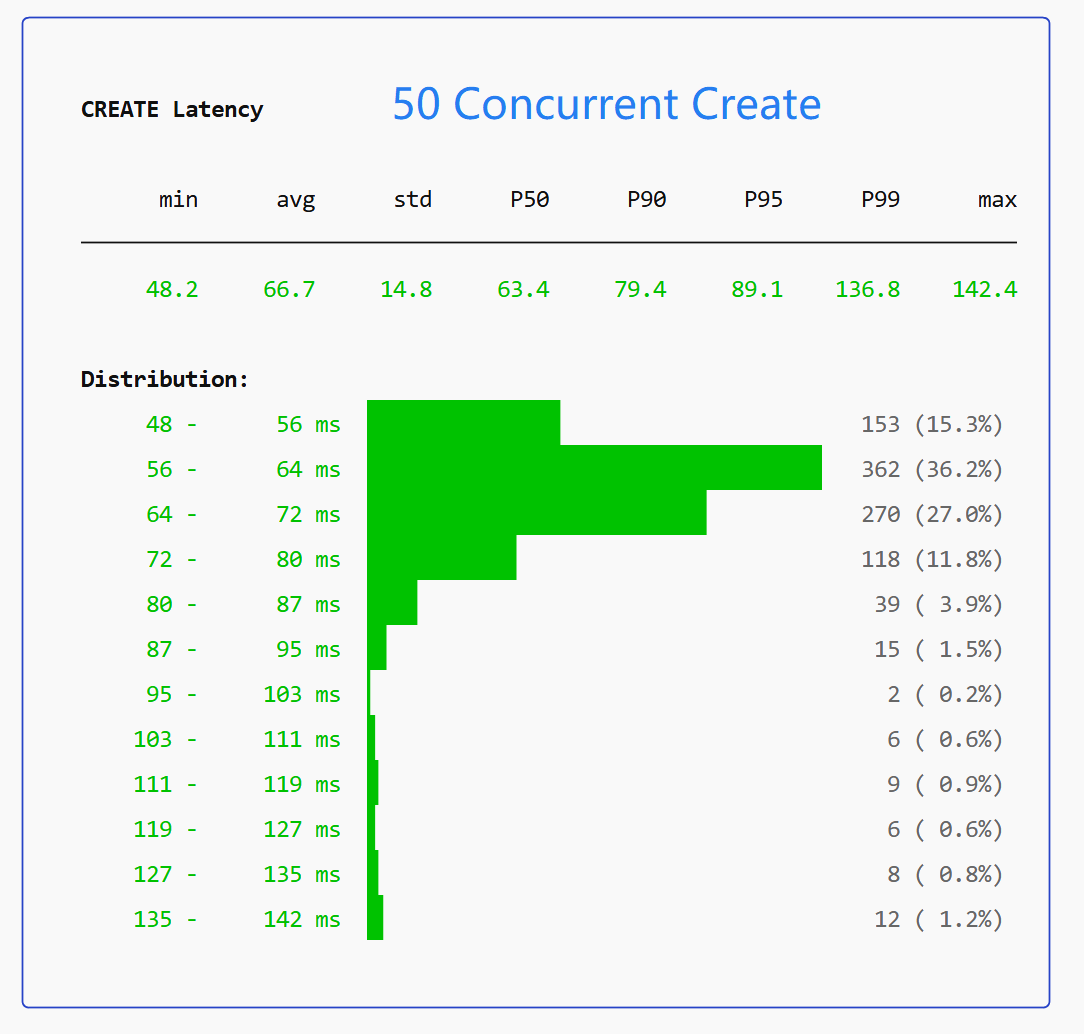Screen dimensions: 1084x1034
Task: Click the histogram bar for 64-72 ms
Action: (x=536, y=512)
